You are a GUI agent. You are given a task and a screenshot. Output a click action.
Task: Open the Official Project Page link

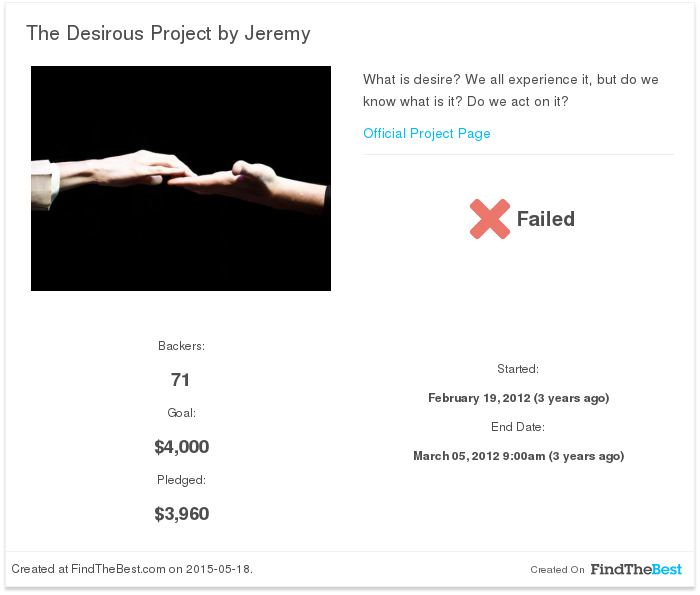click(427, 133)
